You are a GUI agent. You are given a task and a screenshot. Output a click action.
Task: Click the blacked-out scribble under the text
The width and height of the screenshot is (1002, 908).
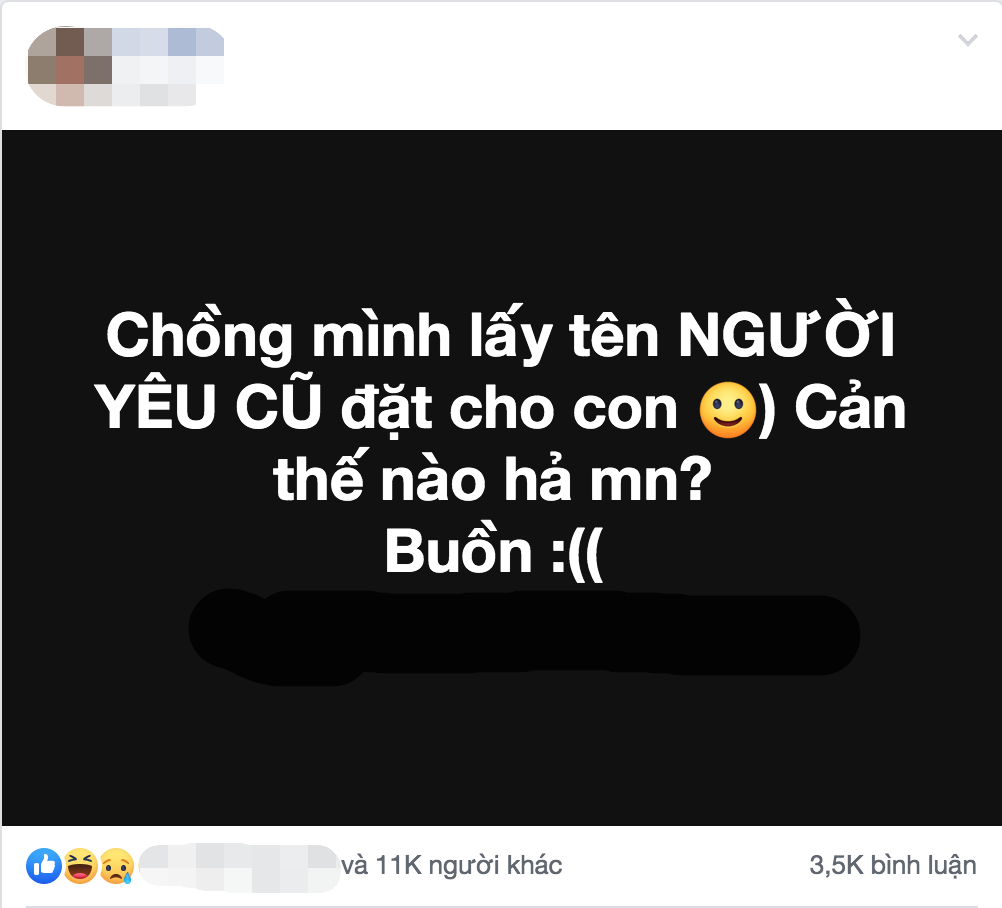524,635
